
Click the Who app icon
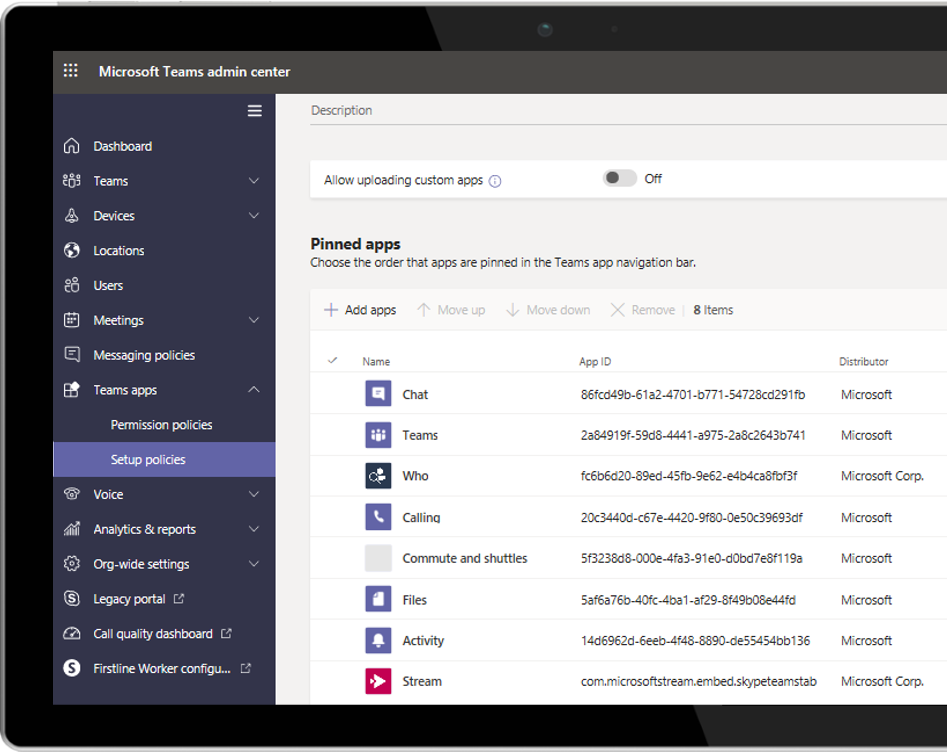(x=378, y=476)
